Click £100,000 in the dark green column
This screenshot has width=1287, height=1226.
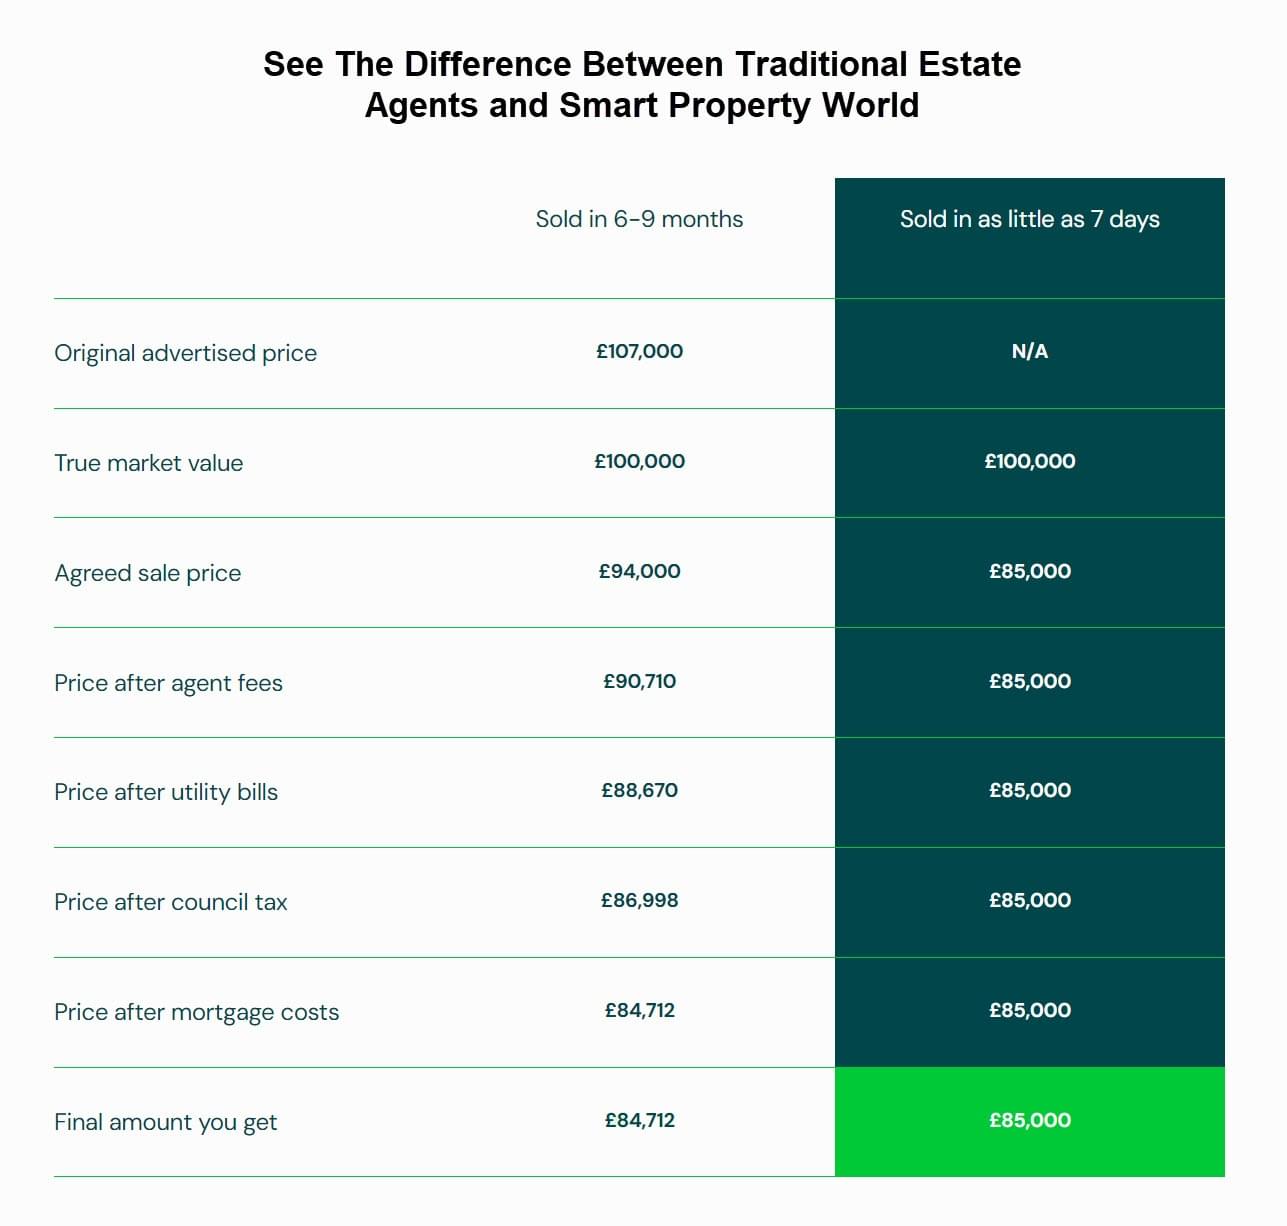(1029, 461)
